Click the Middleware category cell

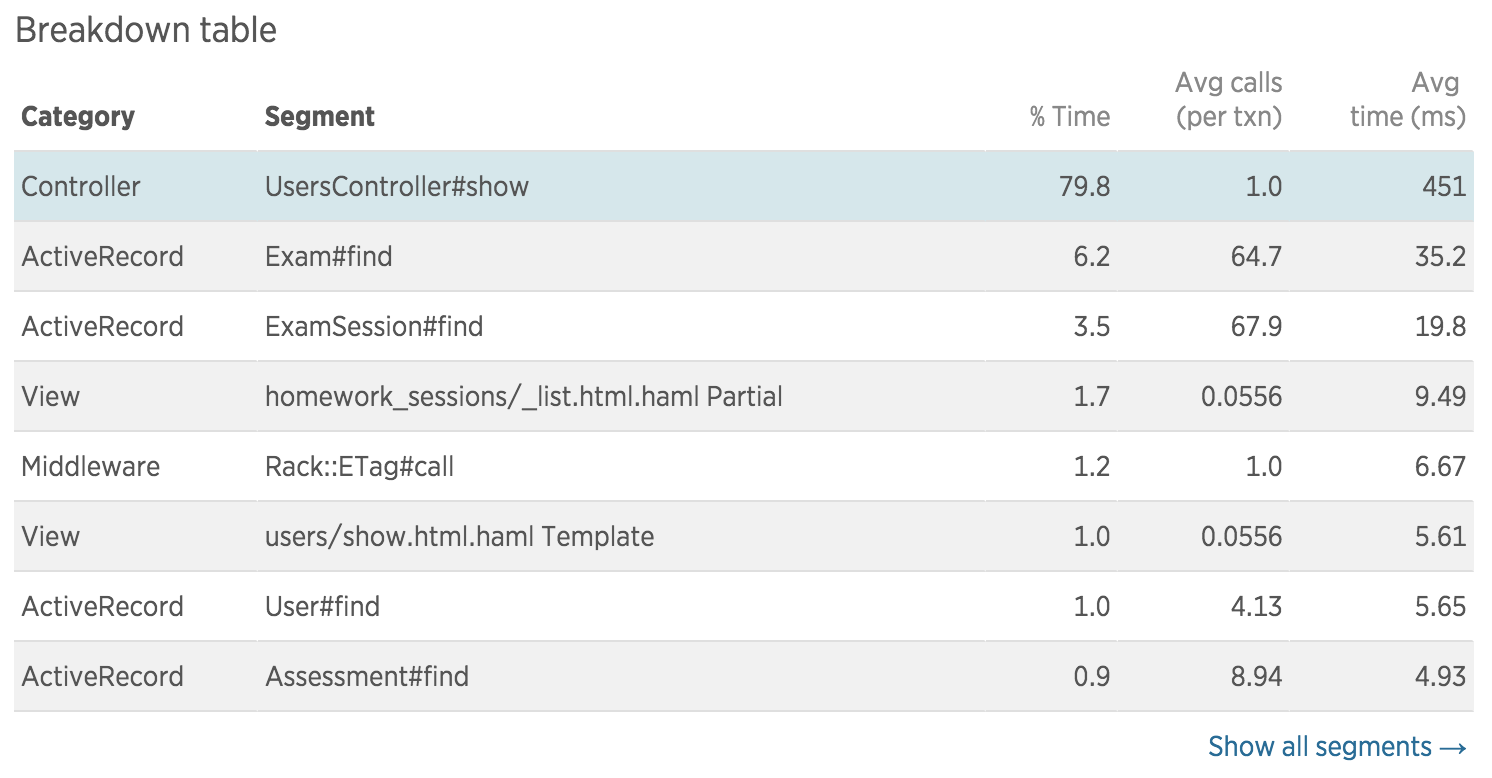91,467
